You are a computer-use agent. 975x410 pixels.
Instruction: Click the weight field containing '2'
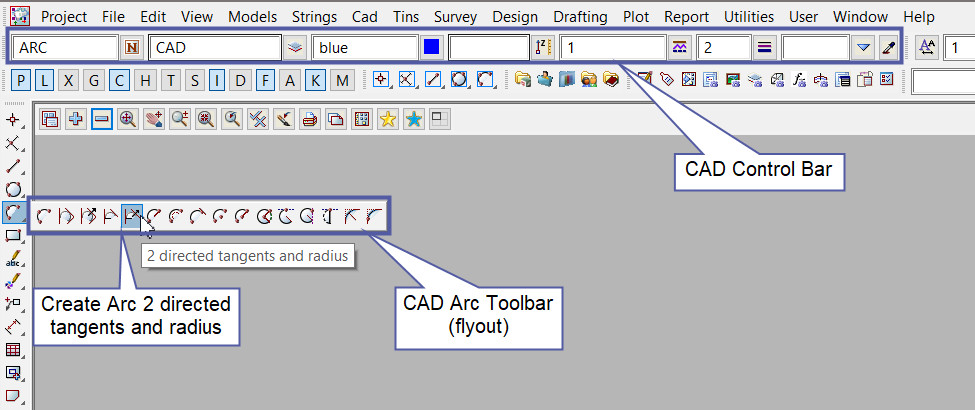point(725,47)
